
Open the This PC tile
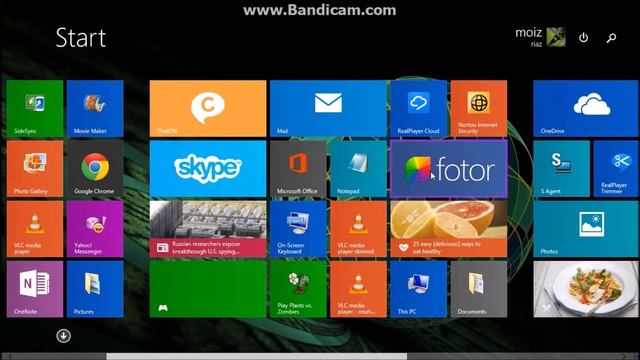(x=418, y=289)
